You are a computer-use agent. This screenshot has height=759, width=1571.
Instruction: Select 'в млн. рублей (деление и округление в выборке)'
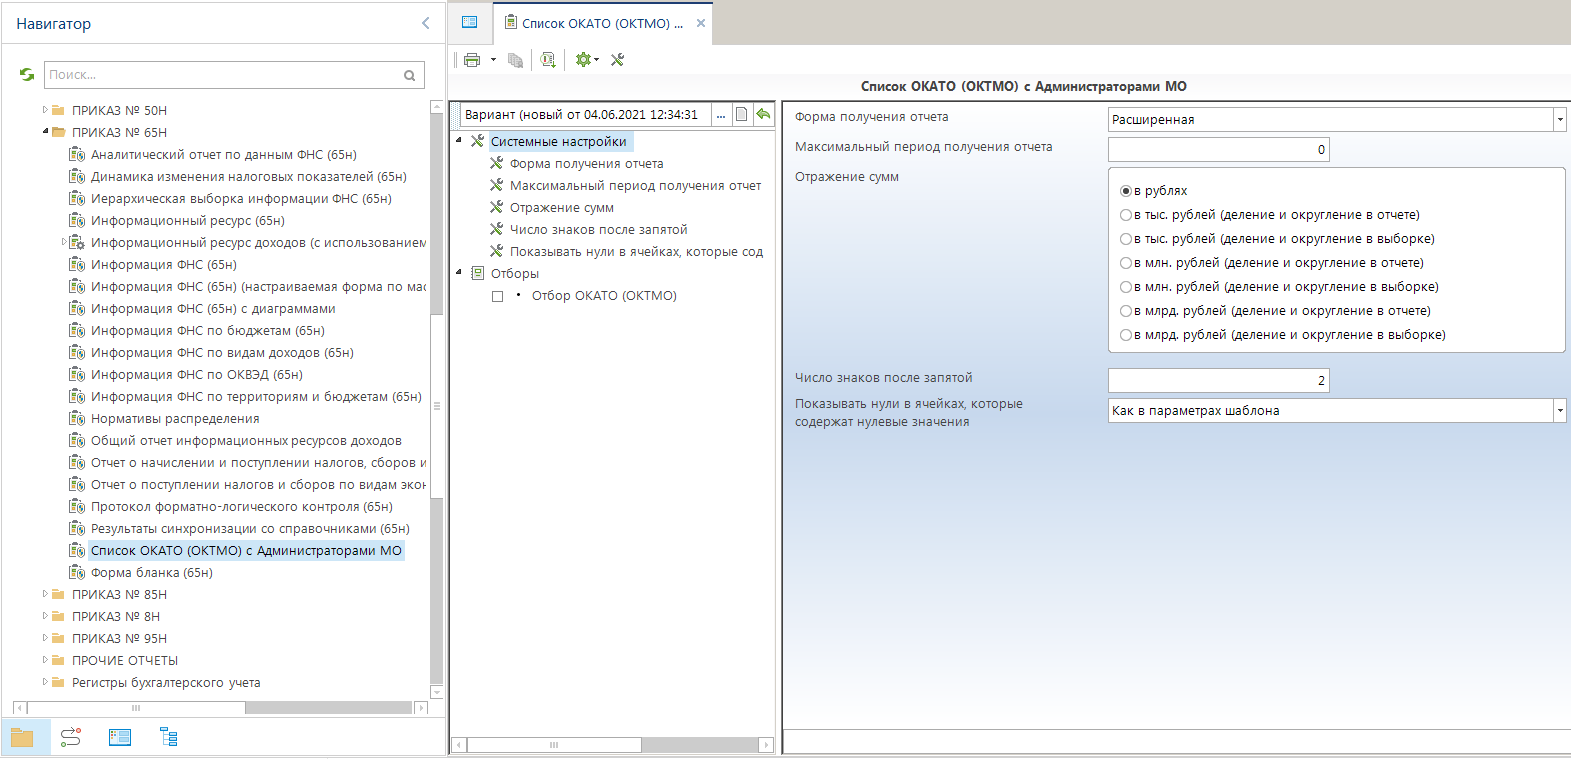(1126, 287)
